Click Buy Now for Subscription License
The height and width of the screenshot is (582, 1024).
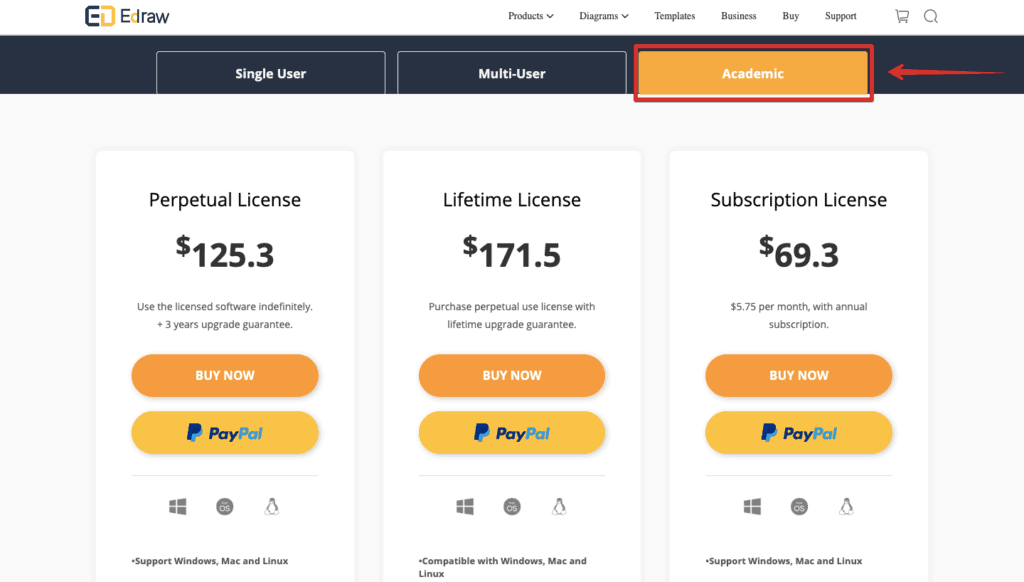[x=799, y=376]
